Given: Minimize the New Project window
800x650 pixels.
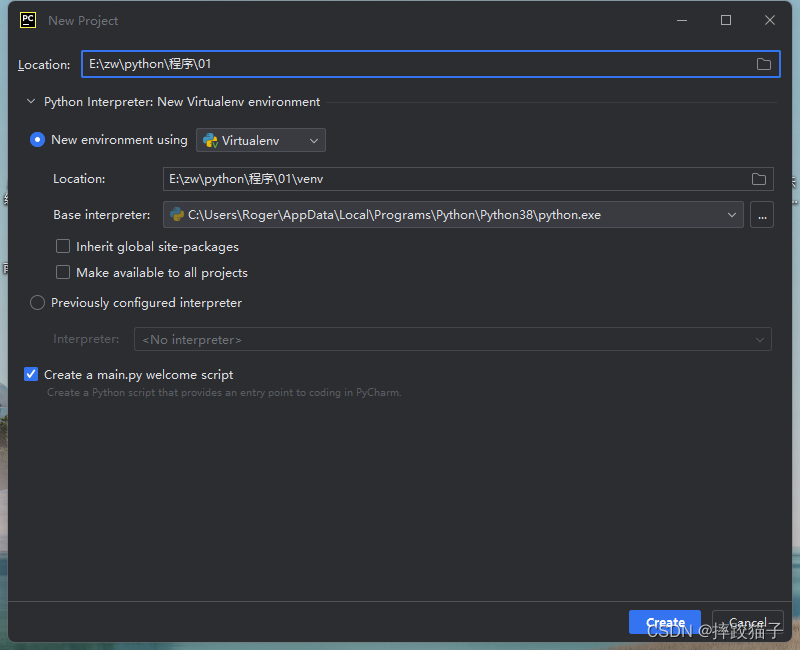Looking at the screenshot, I should 682,20.
